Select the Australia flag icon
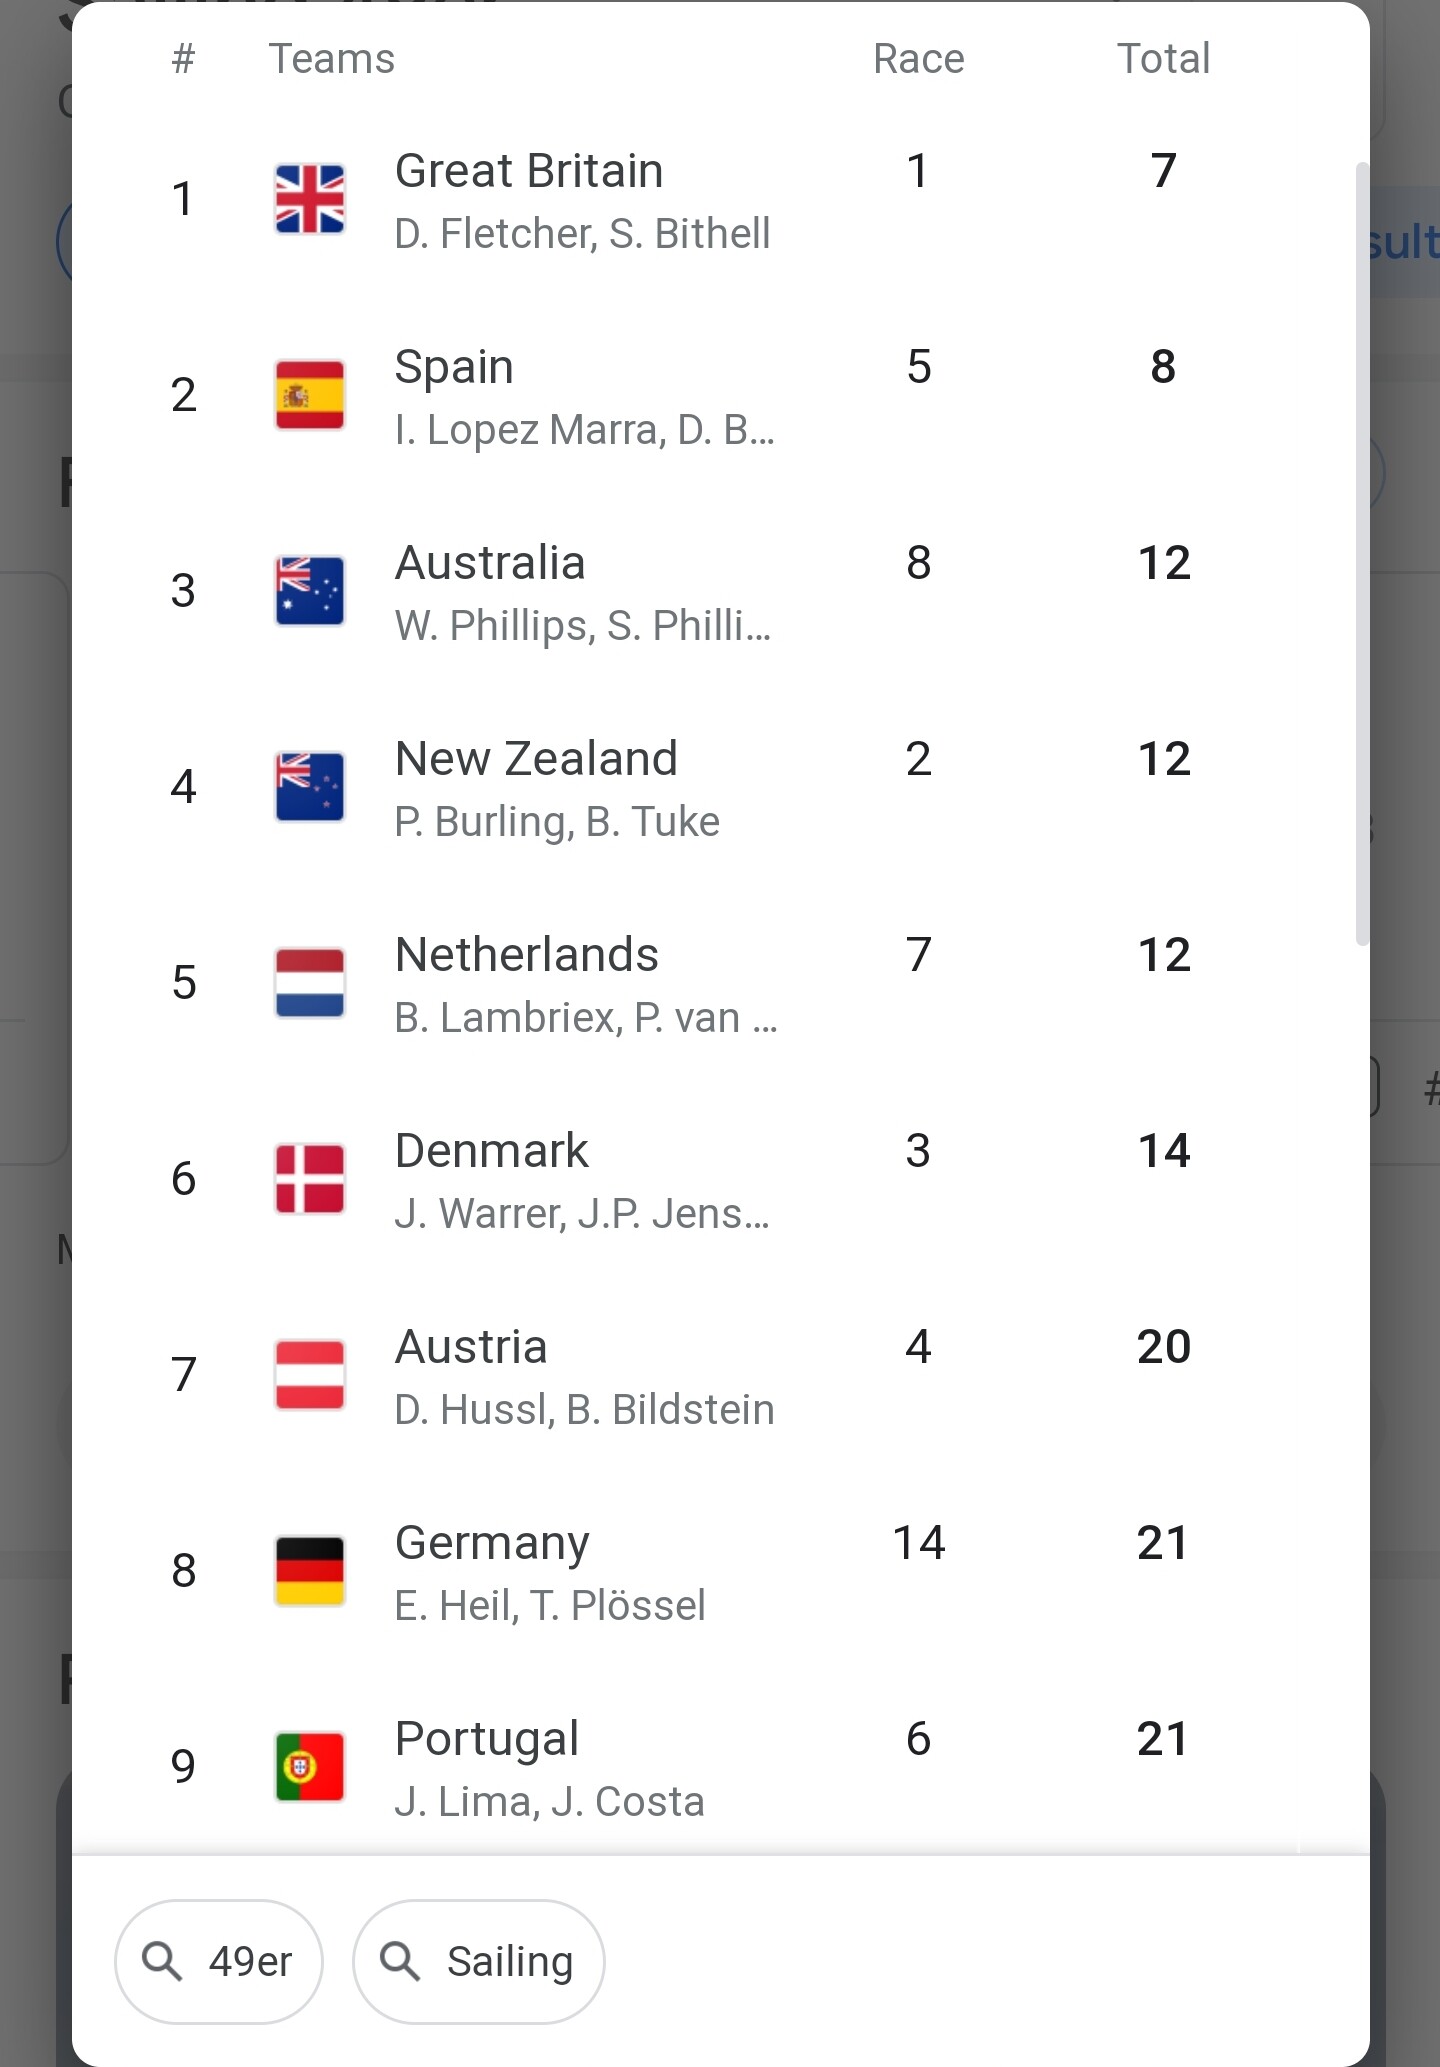1440x2067 pixels. 310,591
